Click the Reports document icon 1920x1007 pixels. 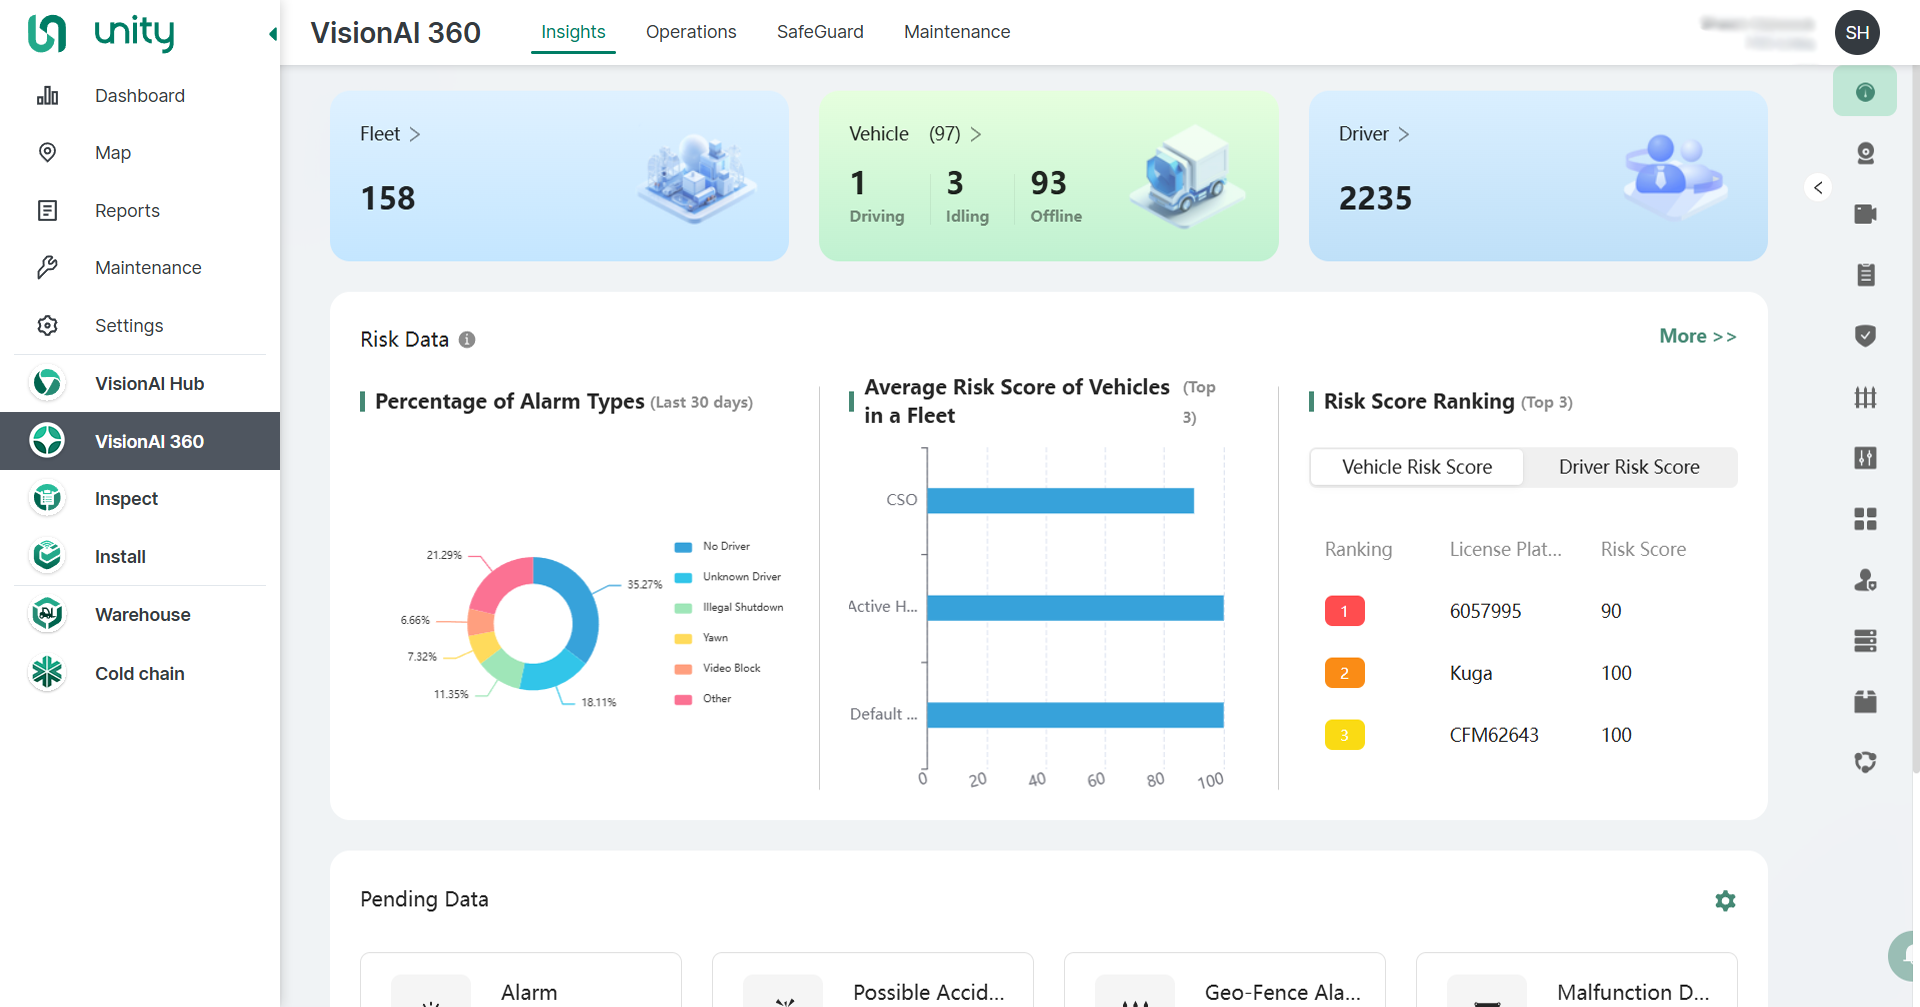(47, 210)
